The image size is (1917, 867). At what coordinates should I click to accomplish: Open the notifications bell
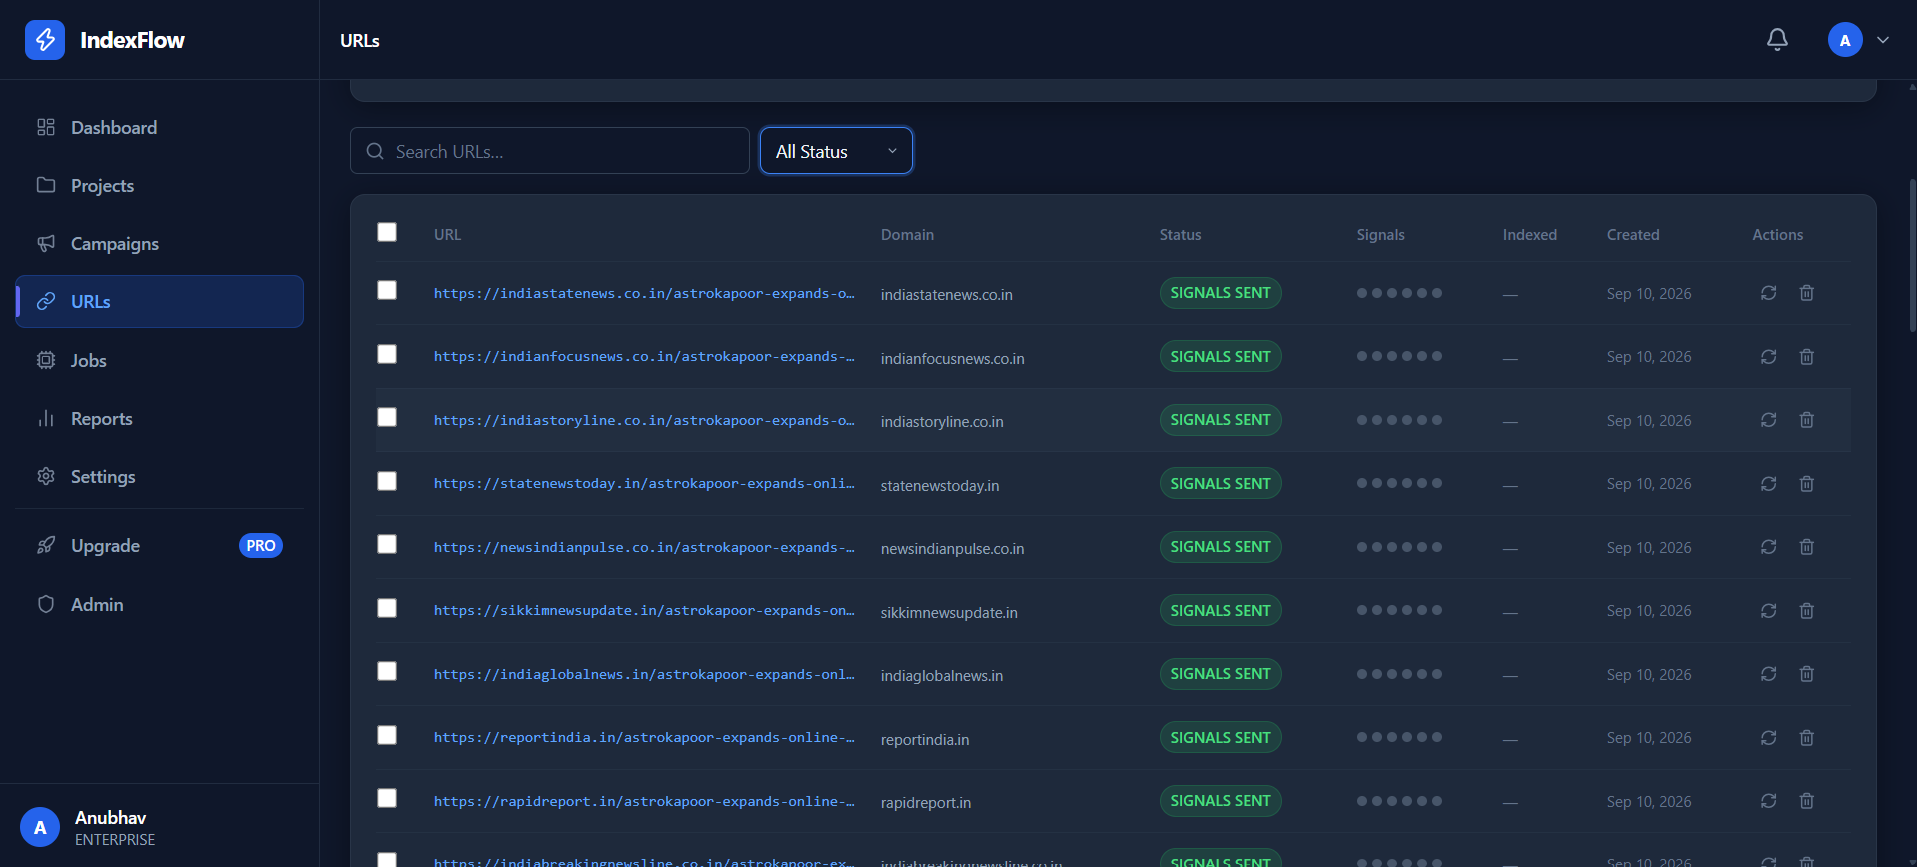tap(1777, 40)
